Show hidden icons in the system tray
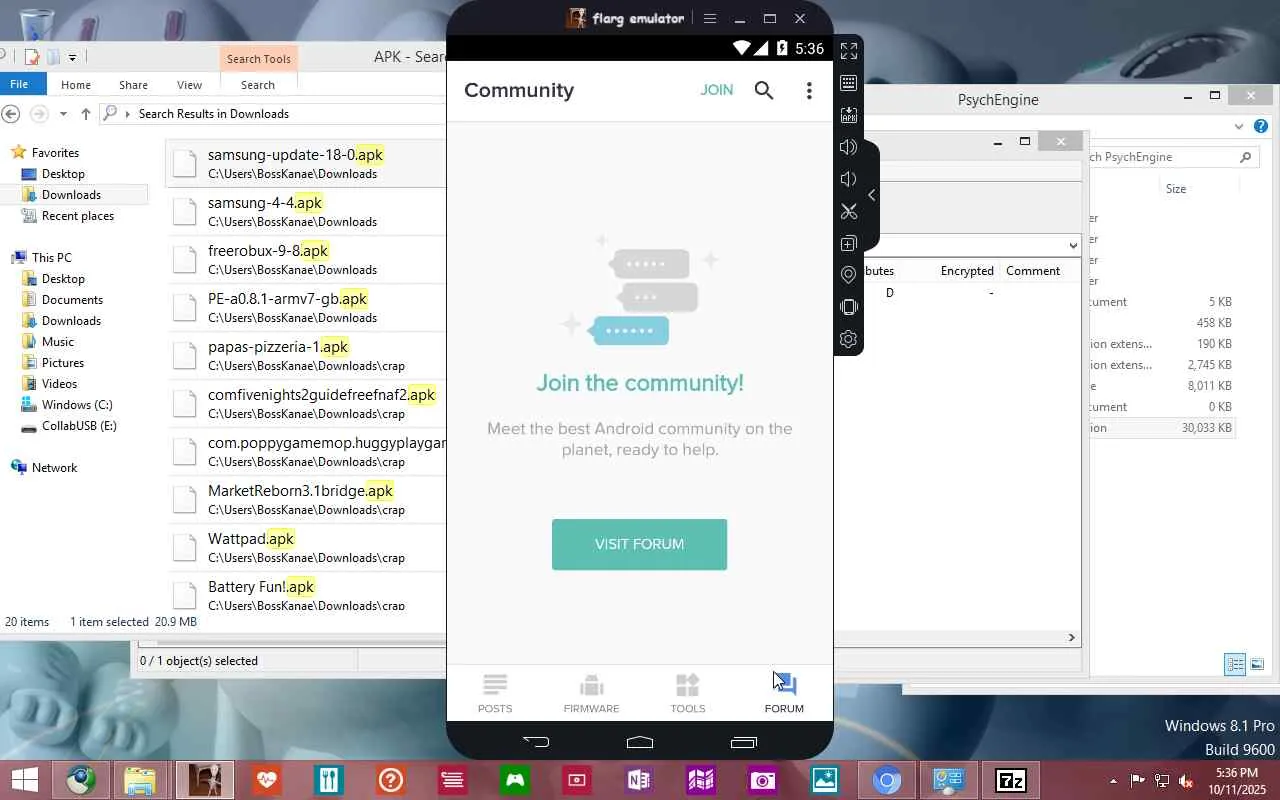Screen dimensions: 1280x800 point(1113,780)
